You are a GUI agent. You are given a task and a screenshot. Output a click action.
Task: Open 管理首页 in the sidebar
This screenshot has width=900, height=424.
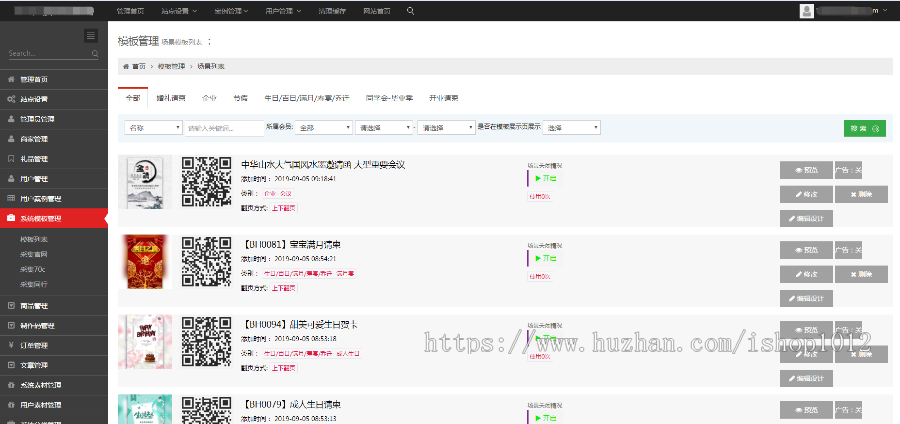point(54,79)
